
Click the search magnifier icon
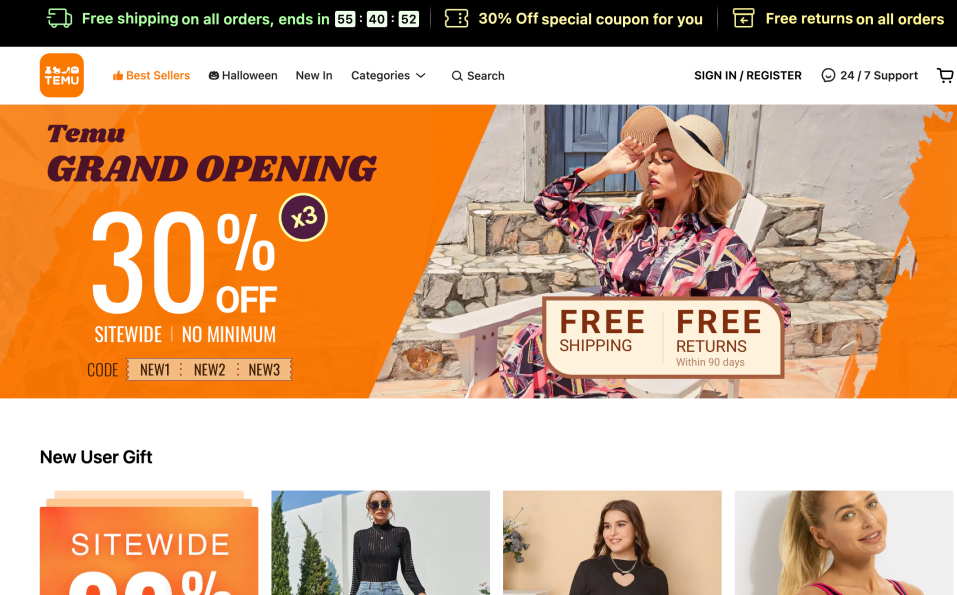457,76
